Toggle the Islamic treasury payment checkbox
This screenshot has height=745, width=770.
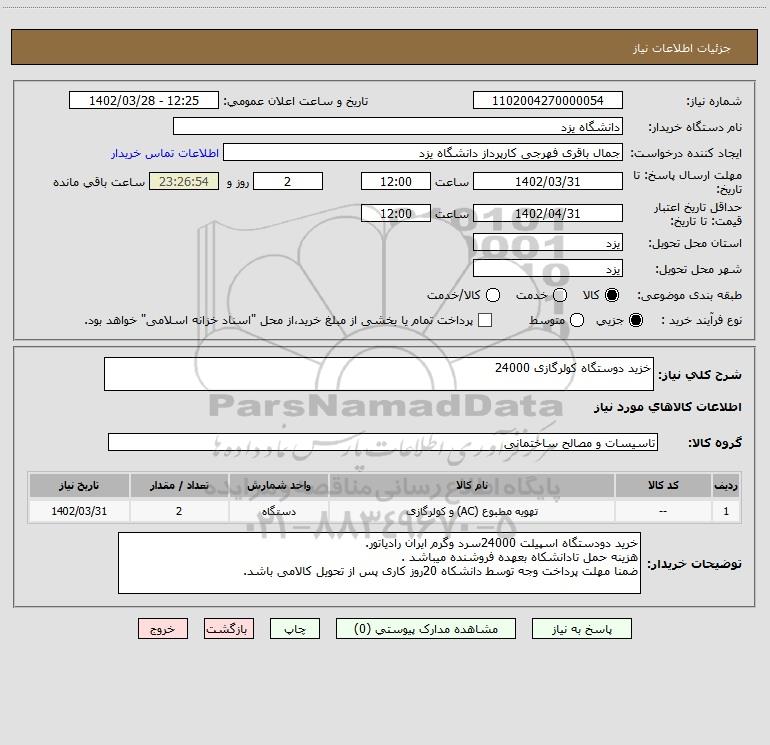click(x=485, y=320)
